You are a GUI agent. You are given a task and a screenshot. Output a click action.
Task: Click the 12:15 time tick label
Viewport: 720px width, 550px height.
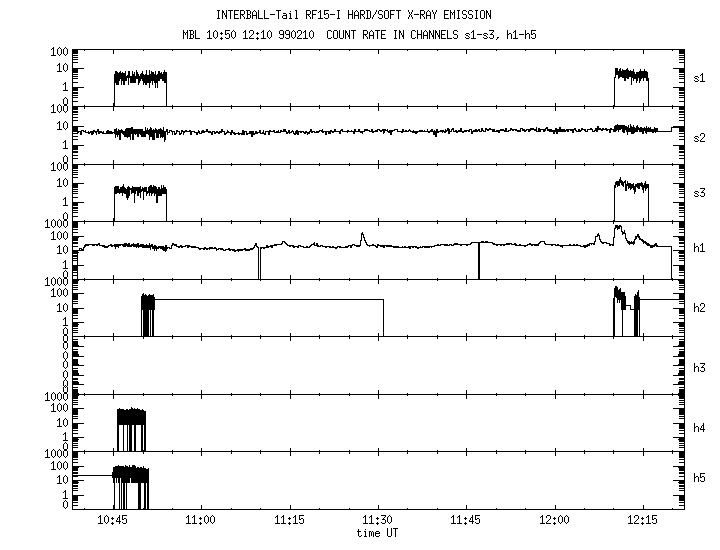[642, 522]
